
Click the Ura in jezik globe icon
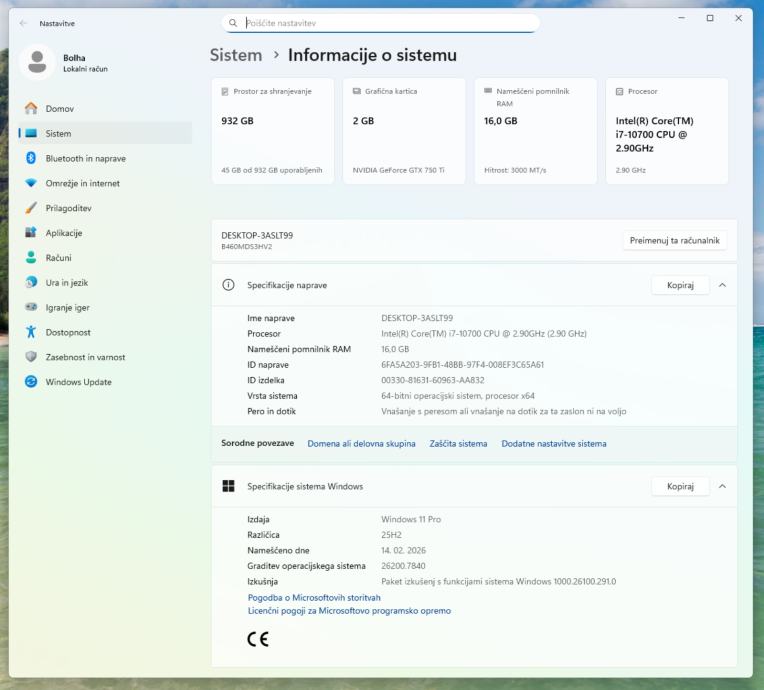coord(31,282)
